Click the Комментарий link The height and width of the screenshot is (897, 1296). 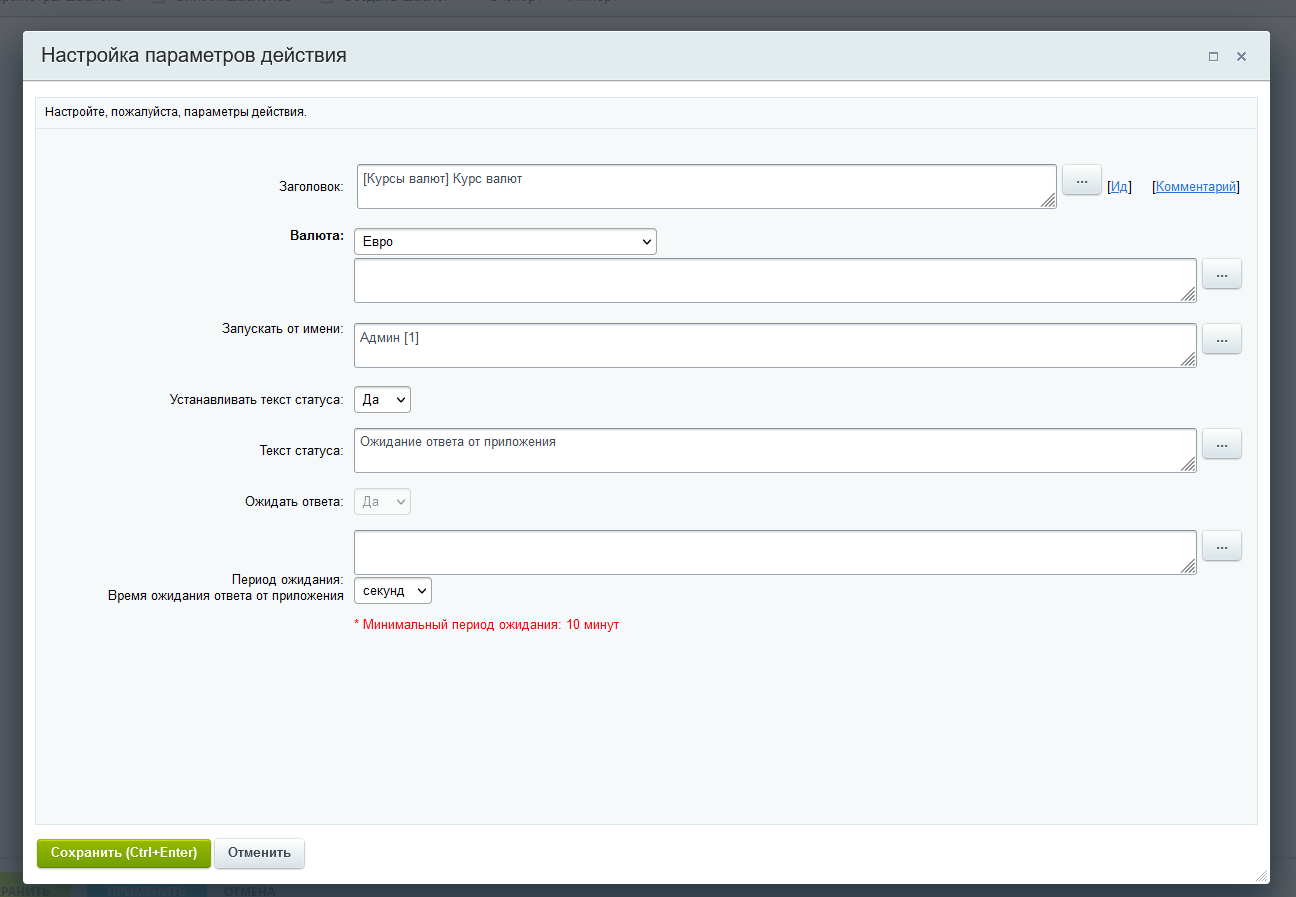1196,187
